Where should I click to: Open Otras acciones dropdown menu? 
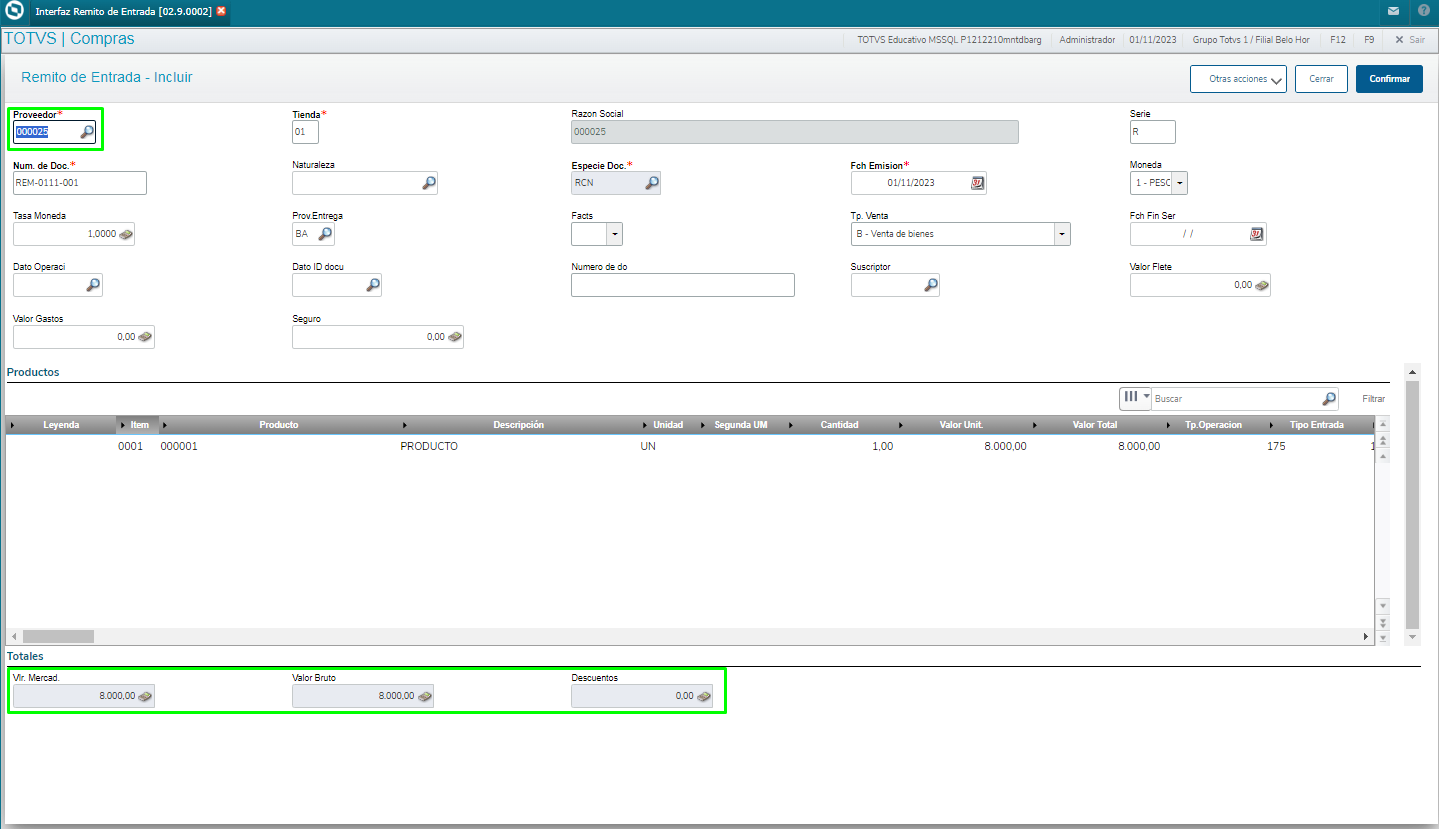1238,79
